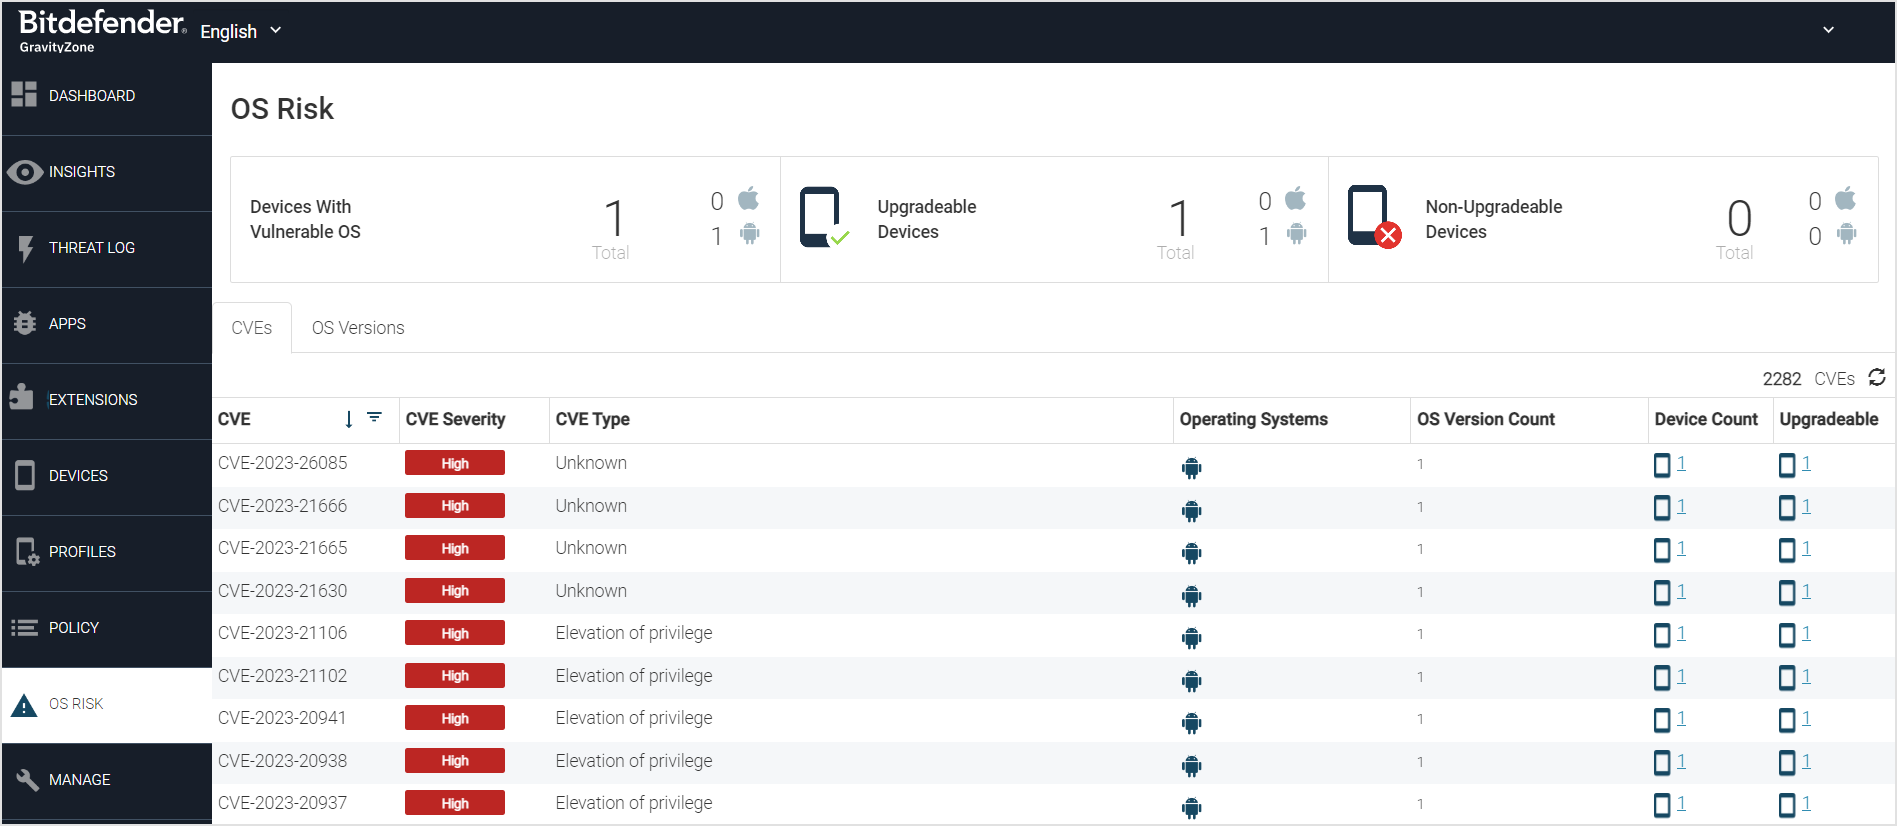Screen dimensions: 1897x826
Task: Open Device Count link for CVE-2023-26085
Action: (1682, 463)
